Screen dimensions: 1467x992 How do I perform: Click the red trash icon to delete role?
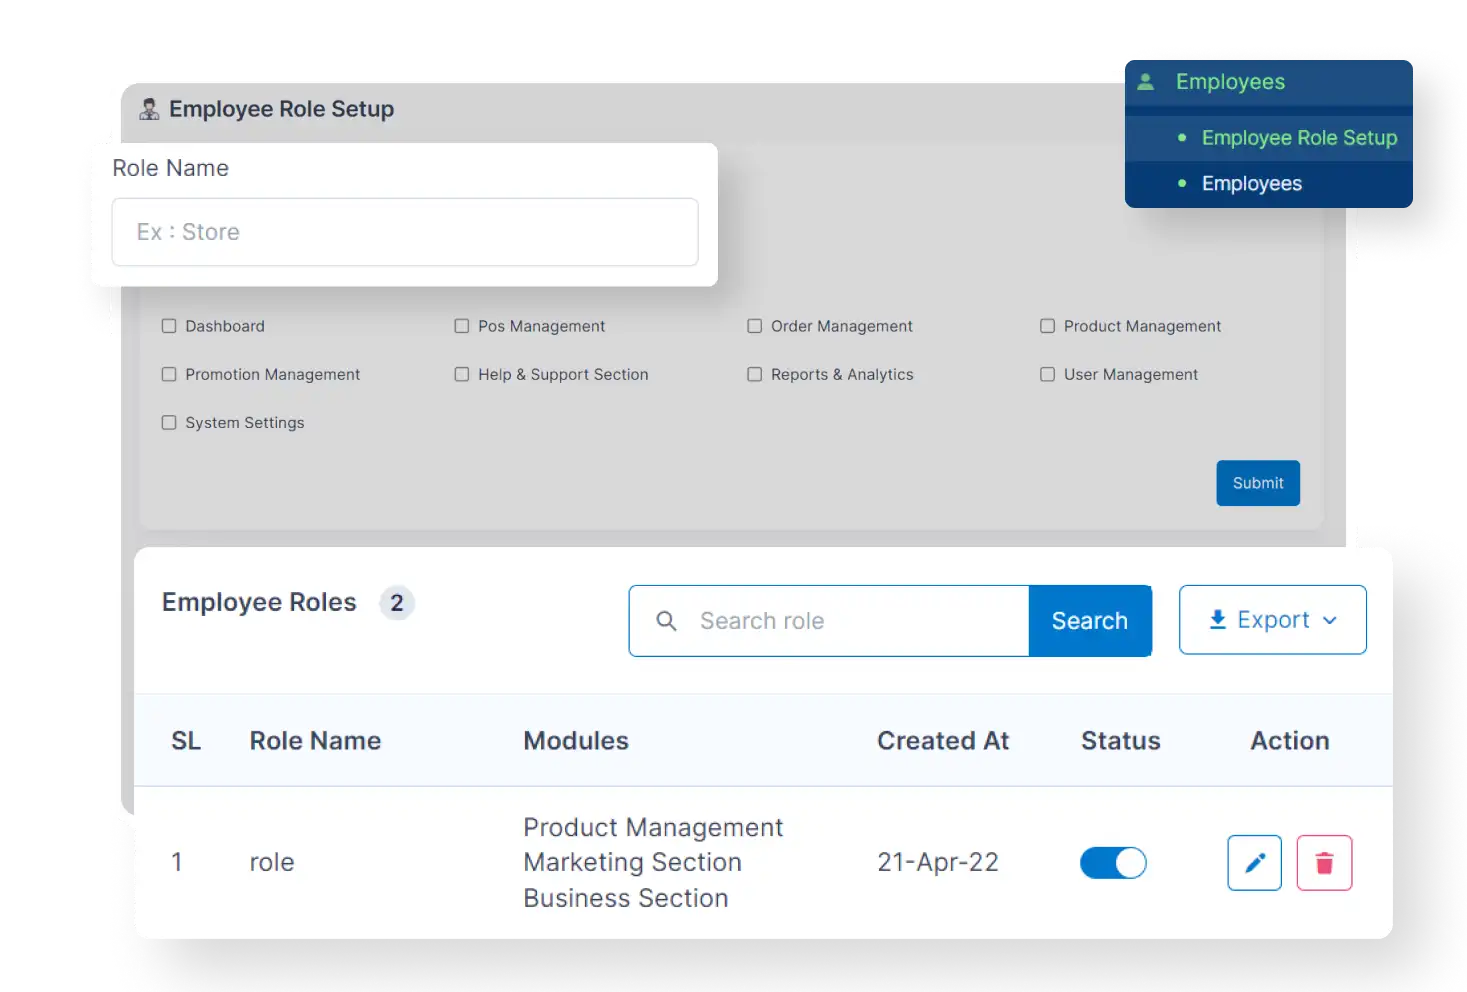[1324, 862]
